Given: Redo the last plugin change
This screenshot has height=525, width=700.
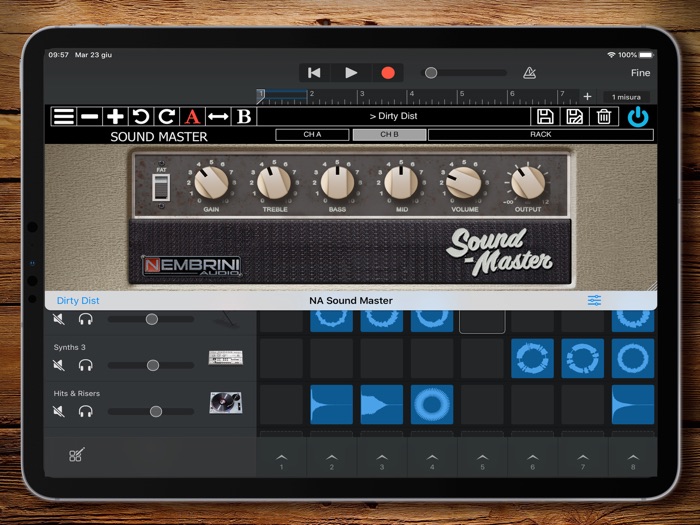Looking at the screenshot, I should pos(167,117).
